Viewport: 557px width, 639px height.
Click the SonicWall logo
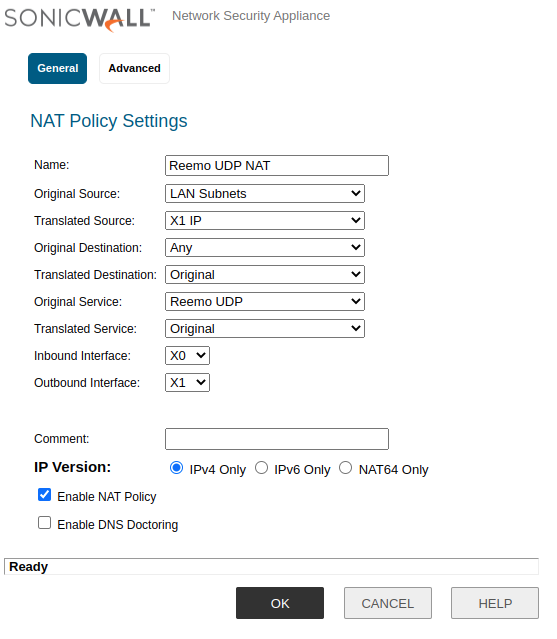79,19
